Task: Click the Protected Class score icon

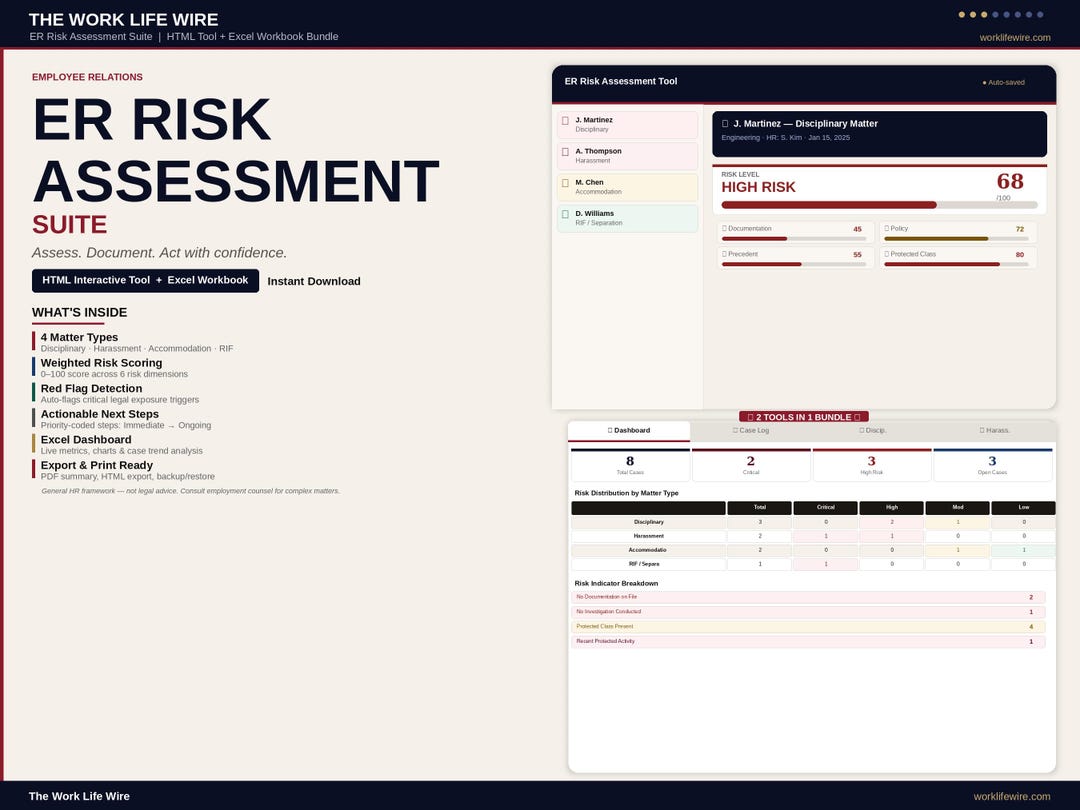Action: [x=886, y=254]
